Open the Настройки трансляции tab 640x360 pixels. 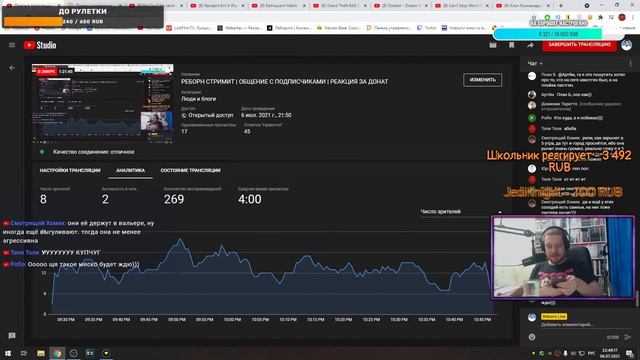pos(70,171)
